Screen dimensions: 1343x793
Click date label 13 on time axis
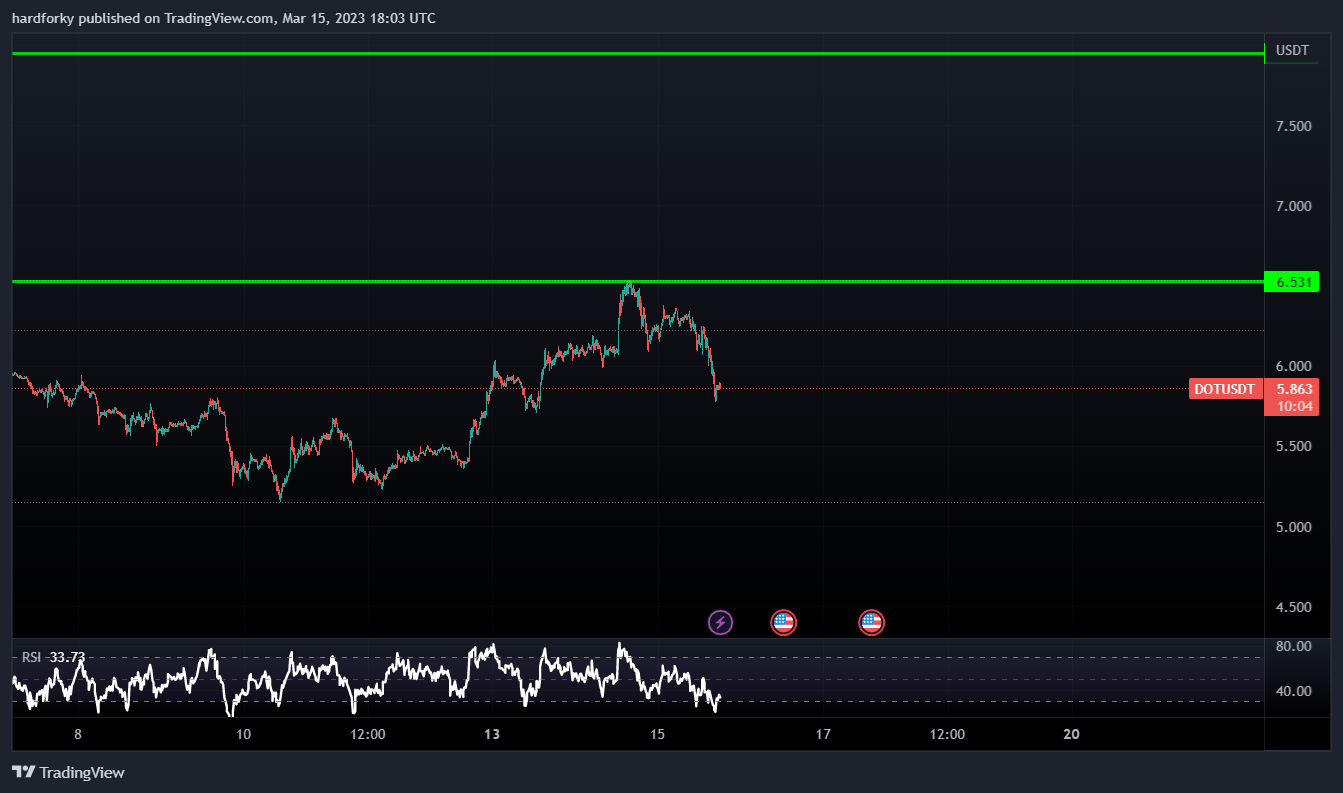491,734
